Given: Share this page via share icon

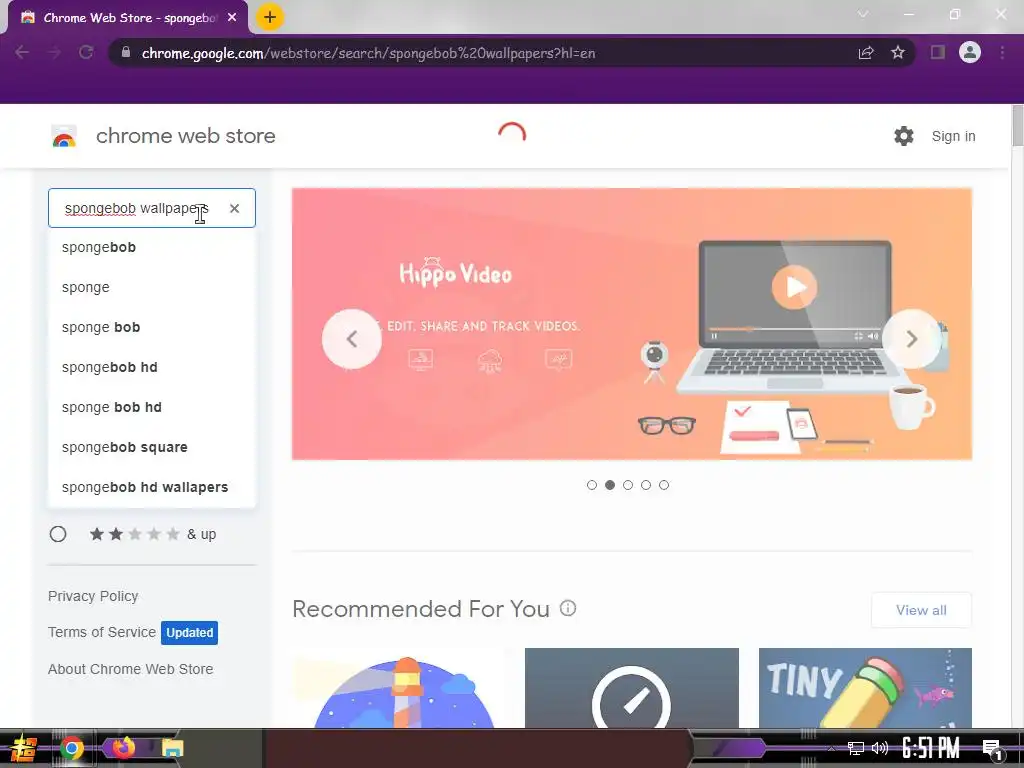Looking at the screenshot, I should point(866,53).
